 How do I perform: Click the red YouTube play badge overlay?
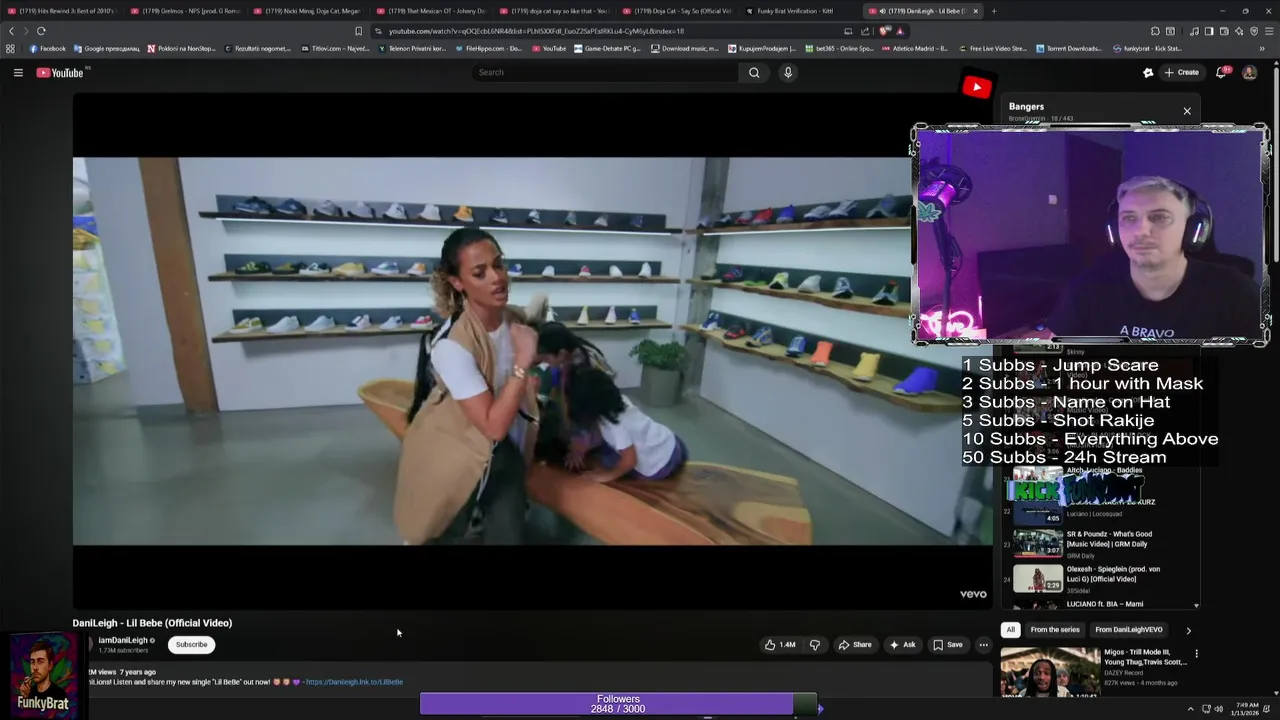[976, 87]
